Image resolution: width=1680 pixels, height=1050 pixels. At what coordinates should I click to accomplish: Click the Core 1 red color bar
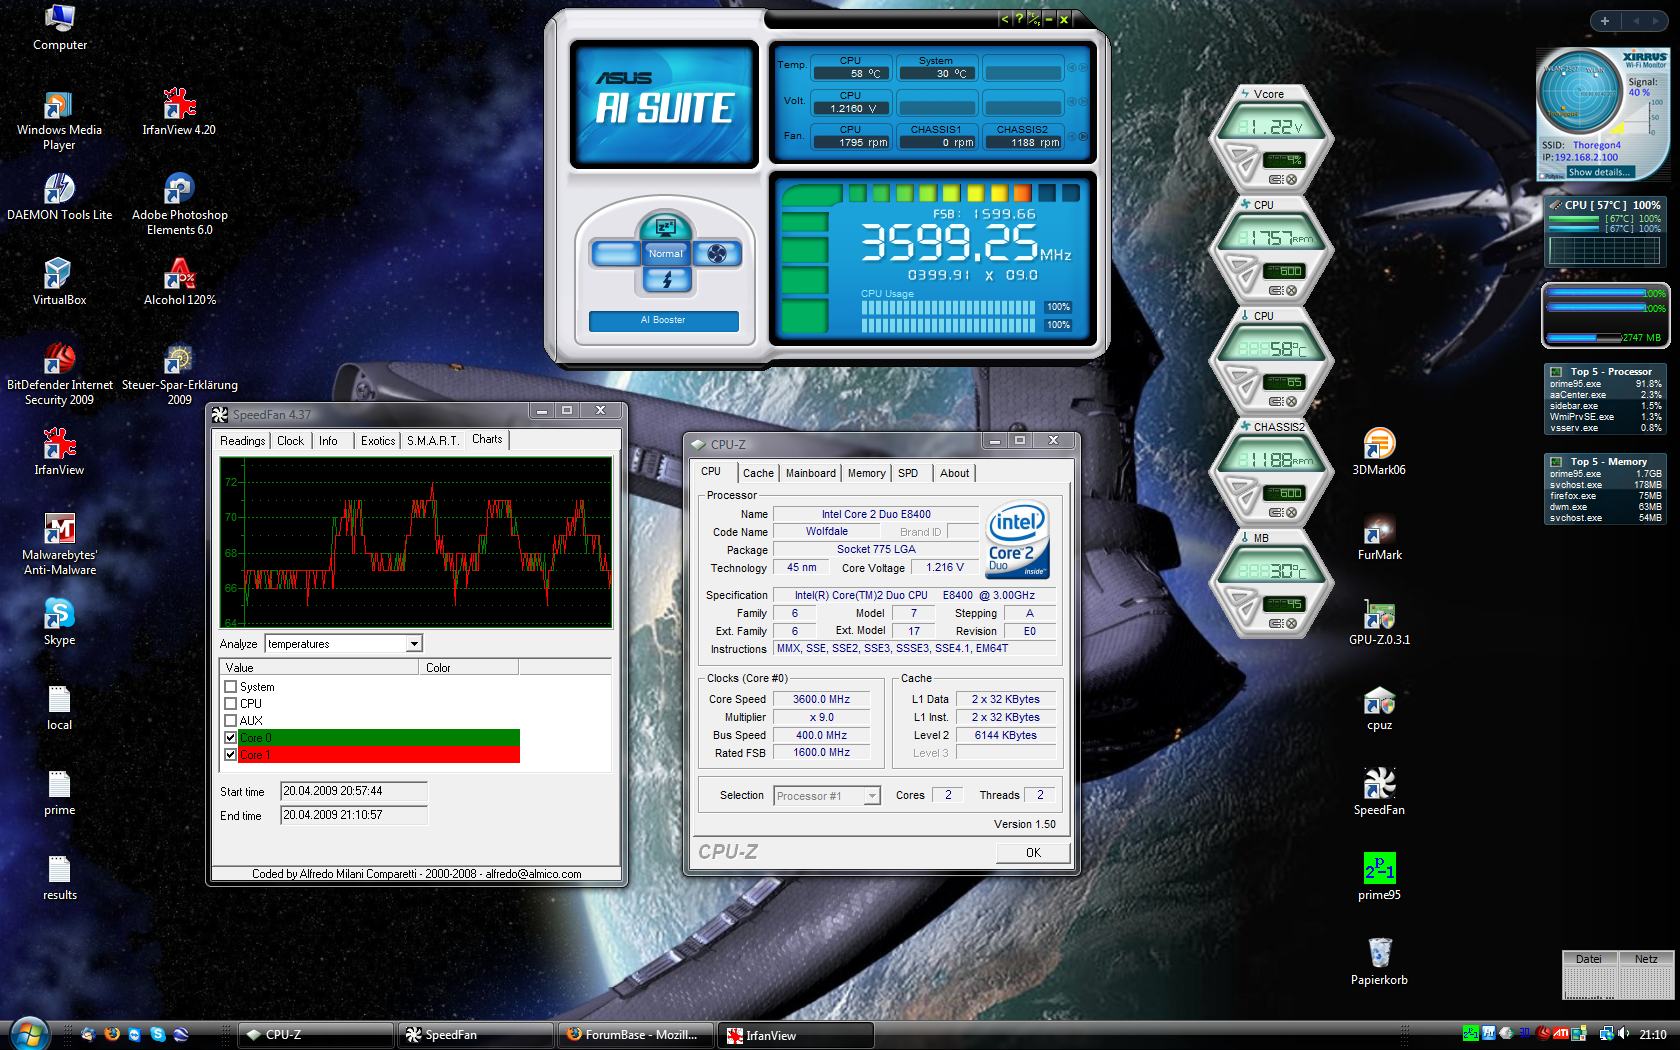click(379, 755)
